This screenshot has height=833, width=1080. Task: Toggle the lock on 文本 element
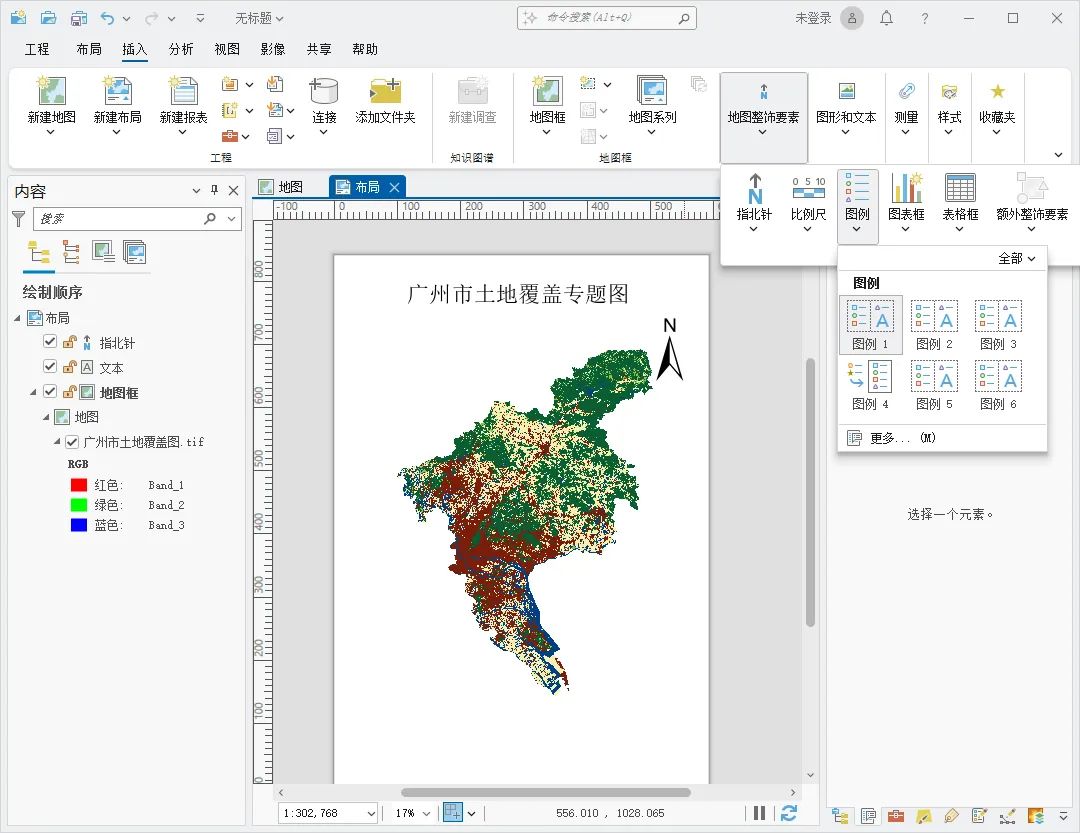point(70,367)
